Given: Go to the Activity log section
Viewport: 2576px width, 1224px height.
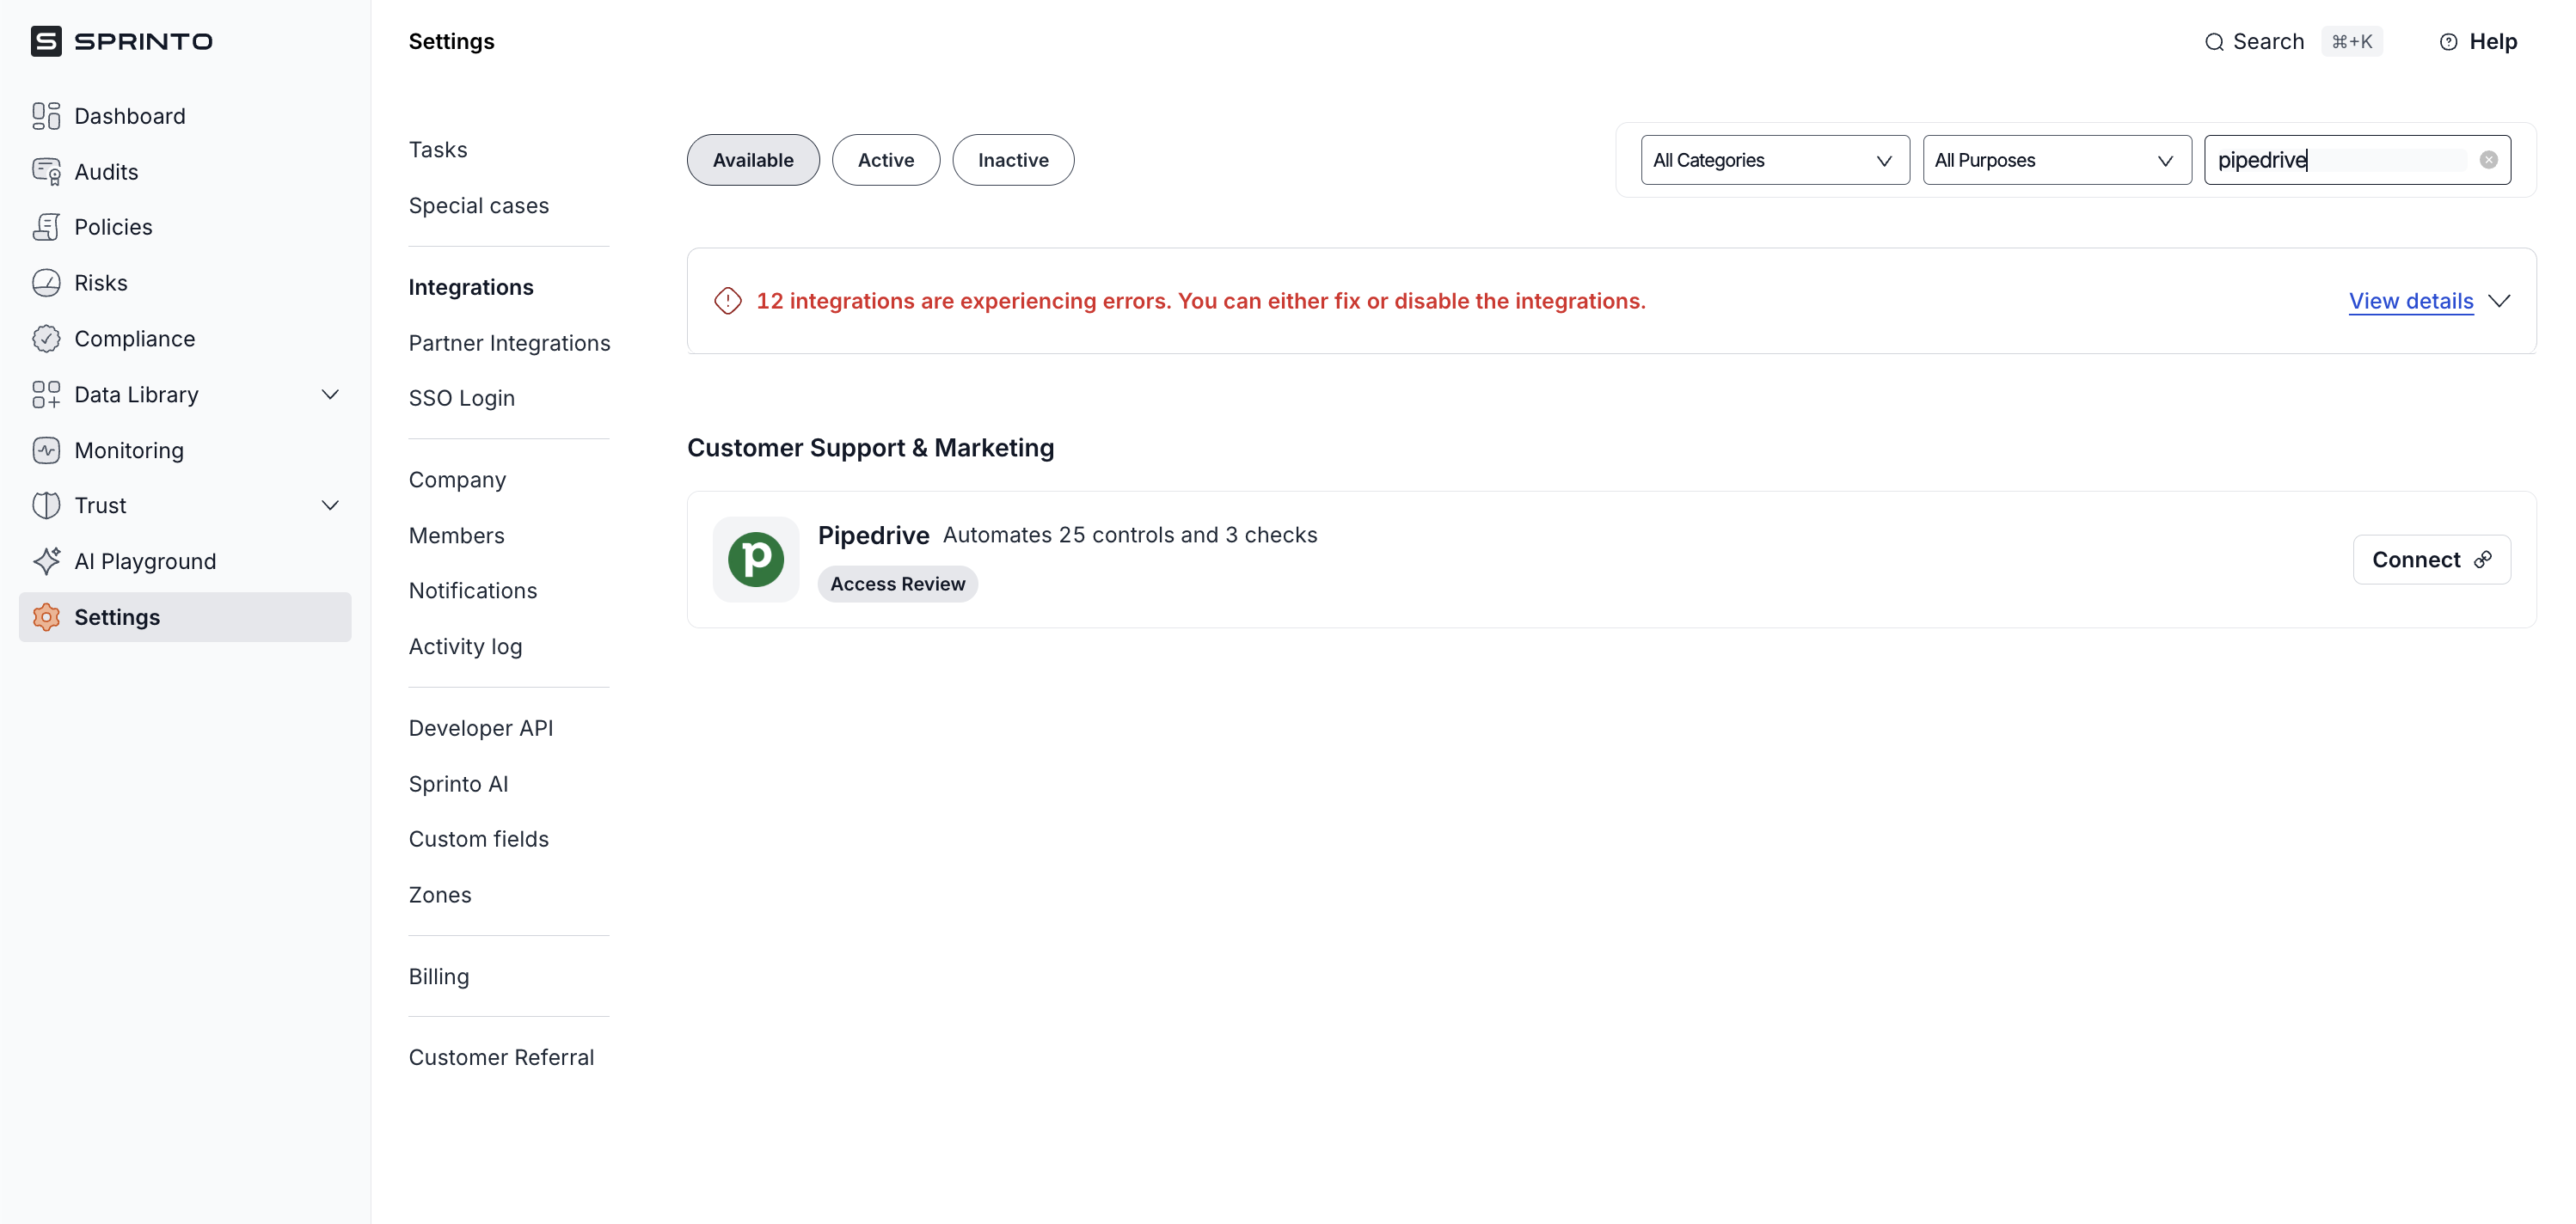Looking at the screenshot, I should click(x=465, y=646).
